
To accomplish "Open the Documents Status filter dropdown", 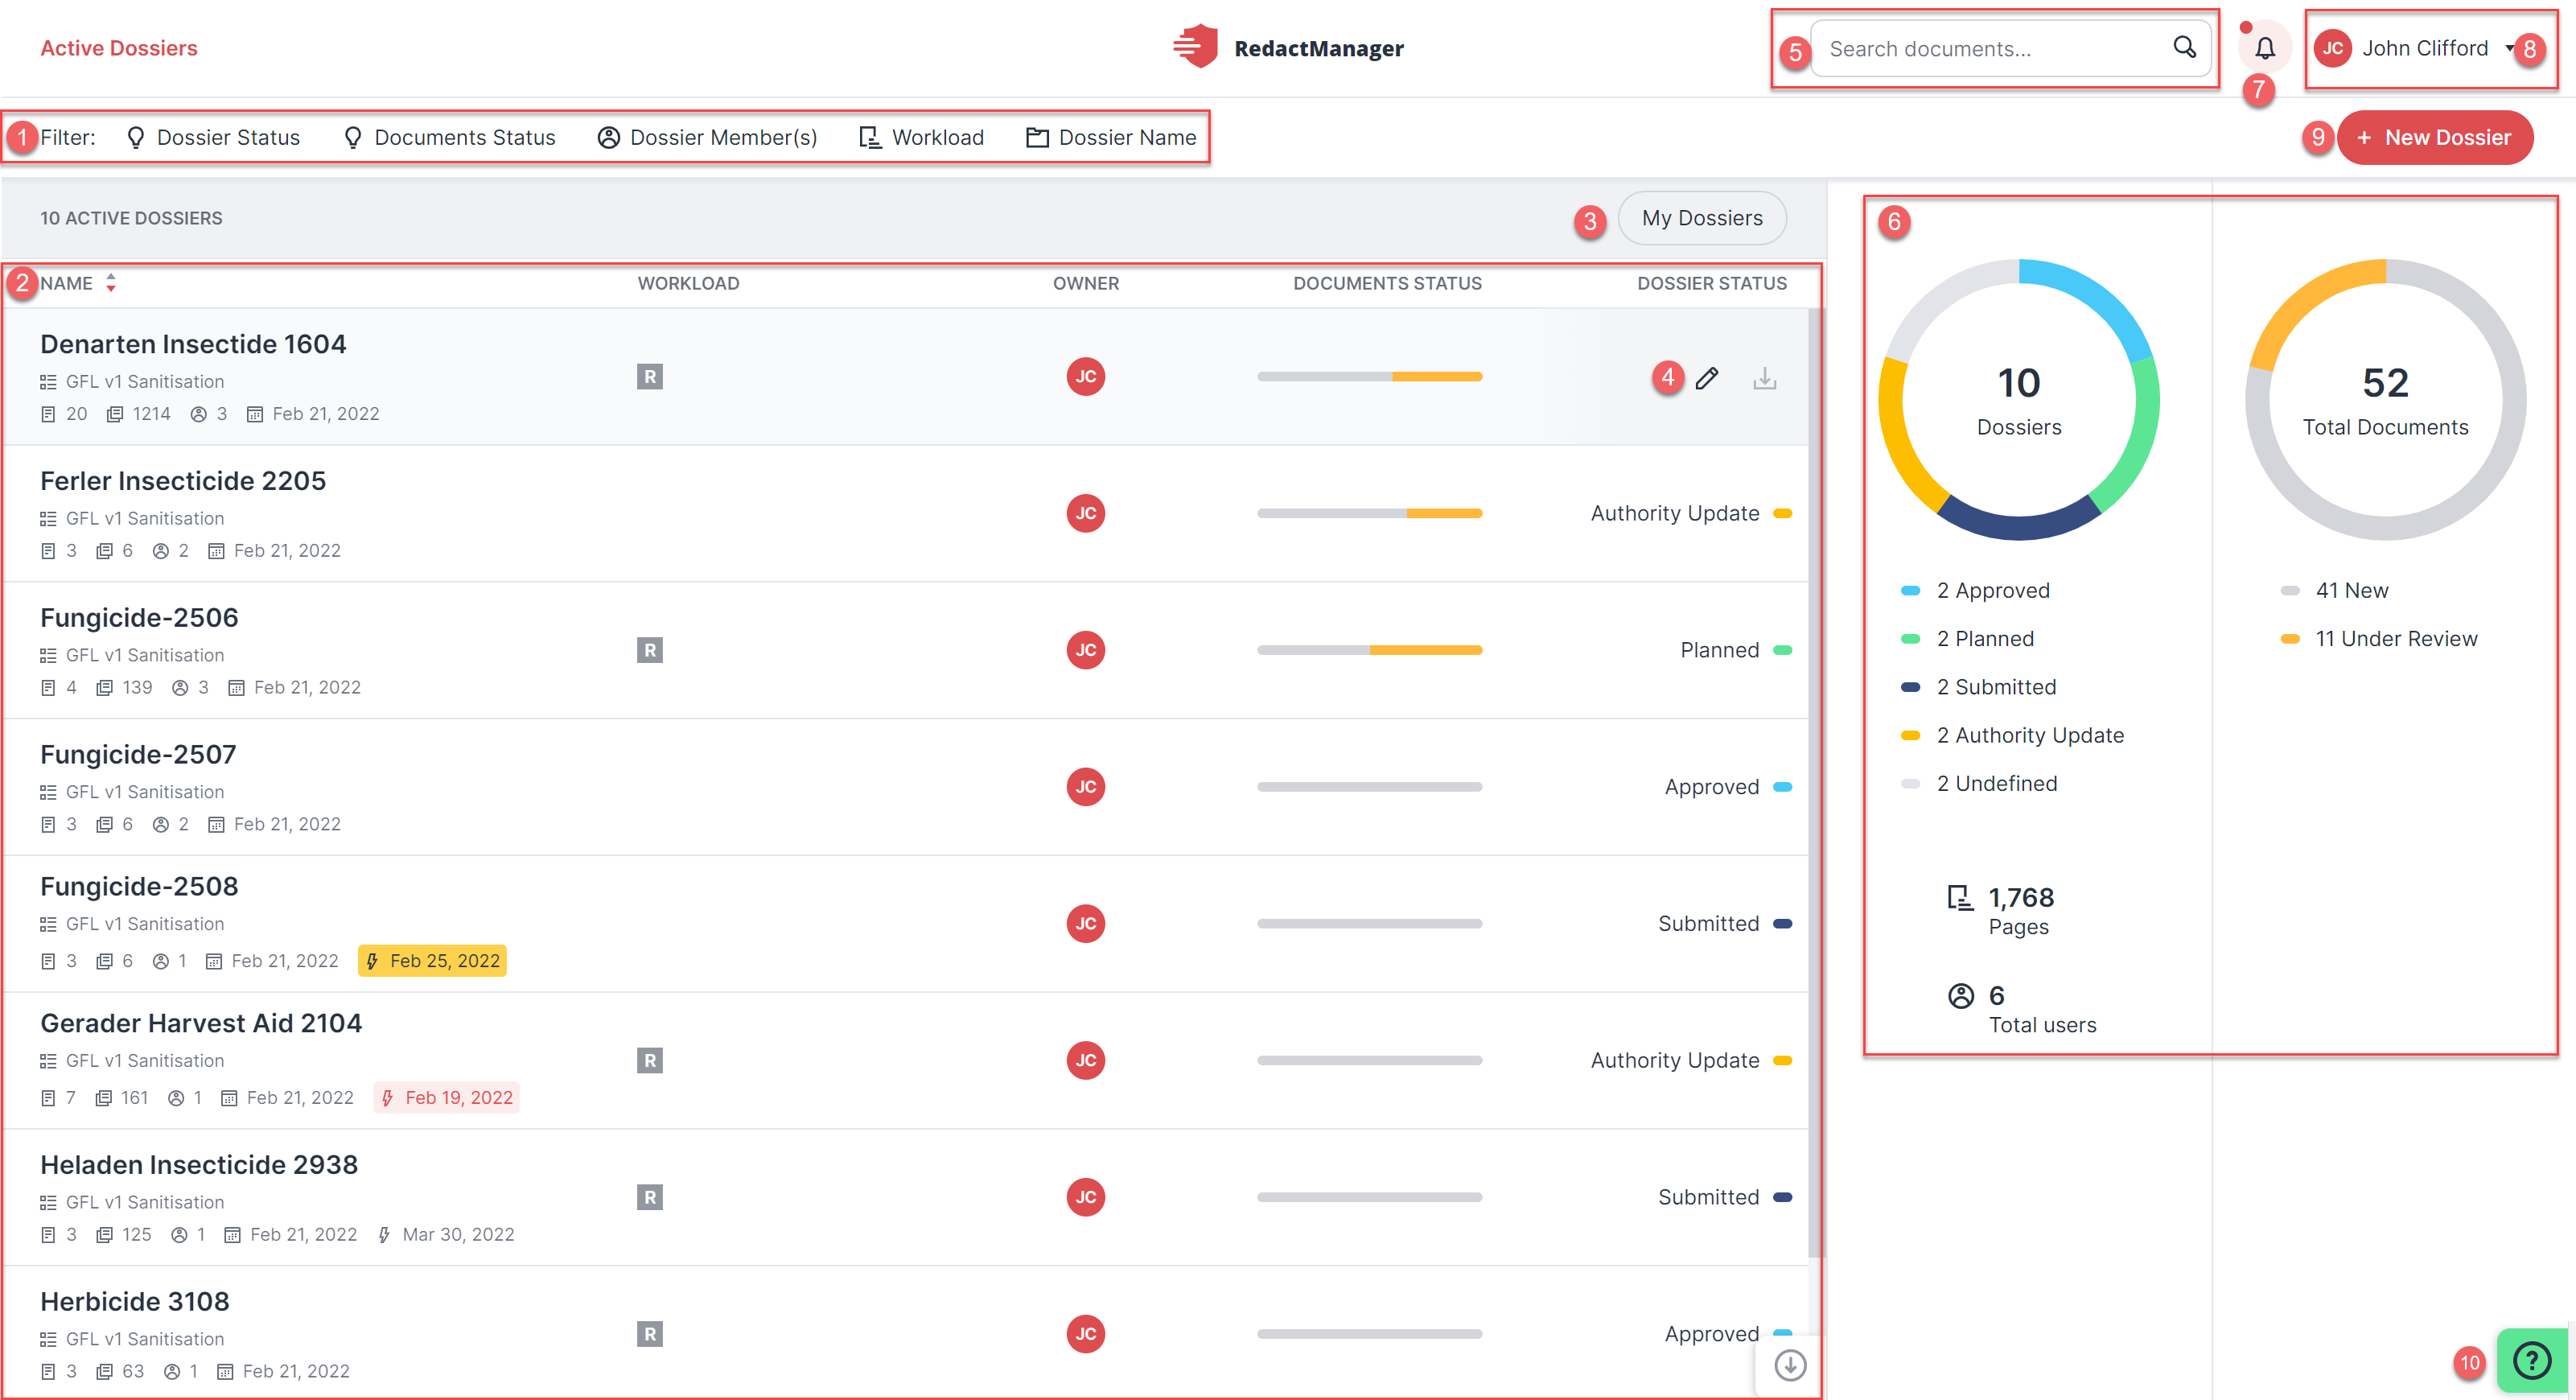I will click(x=449, y=137).
